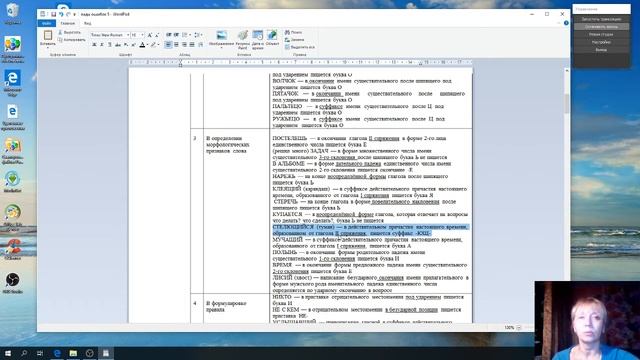Select the OBS Studio desktop shortcut
The image size is (640, 360).
pos(13,283)
